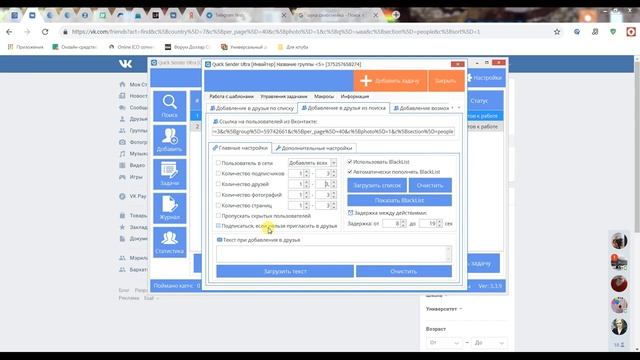The height and width of the screenshot is (360, 640).
Task: Uncheck Использовать BlackList
Action: pos(350,162)
